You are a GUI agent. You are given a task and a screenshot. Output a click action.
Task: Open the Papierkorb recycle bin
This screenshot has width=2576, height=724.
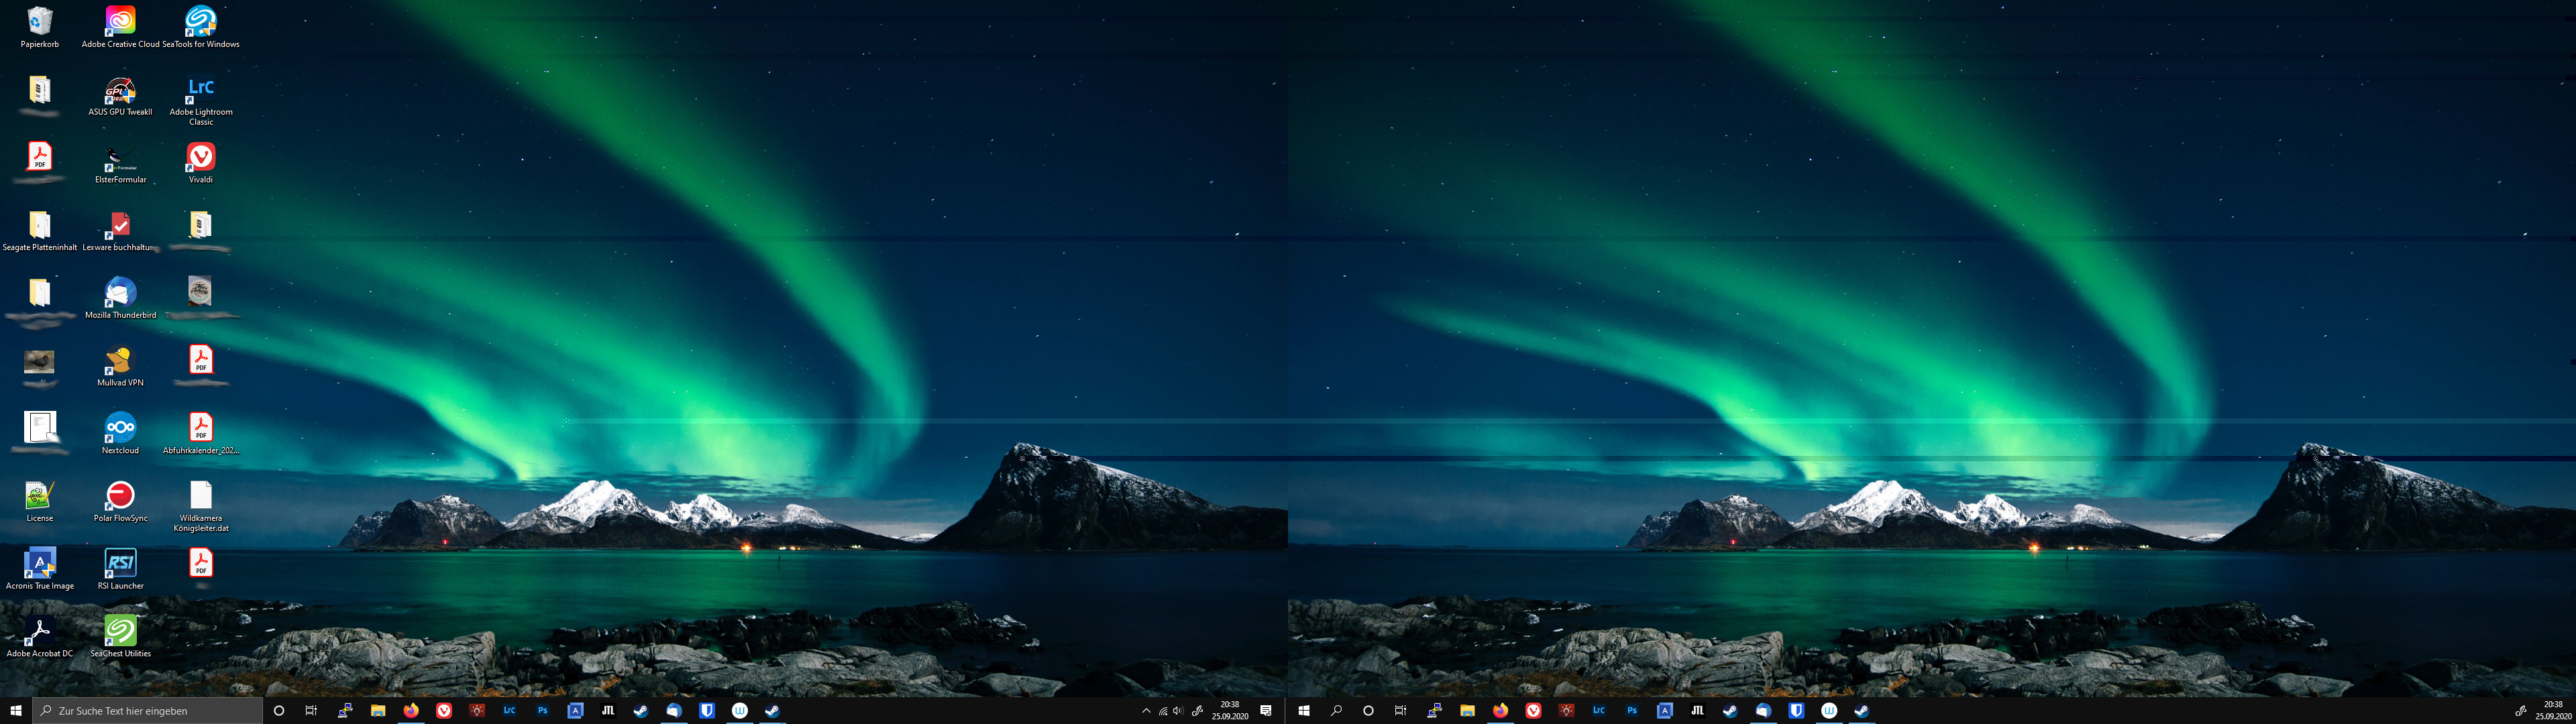tap(39, 22)
